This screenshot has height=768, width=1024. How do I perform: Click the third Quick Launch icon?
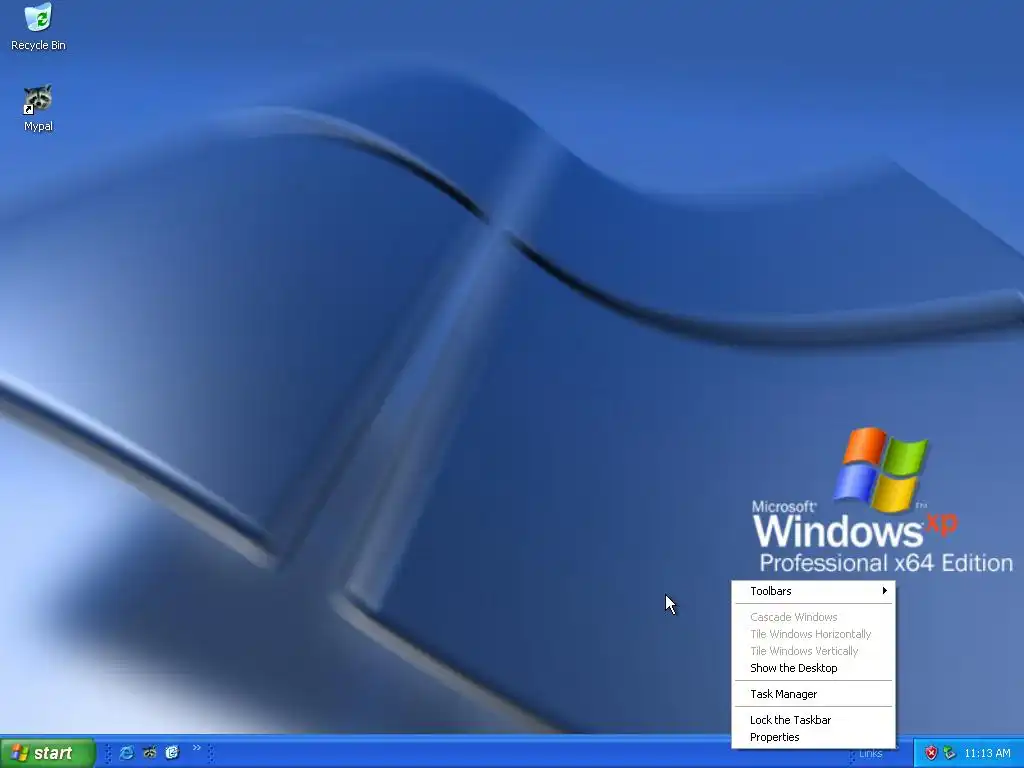(172, 753)
